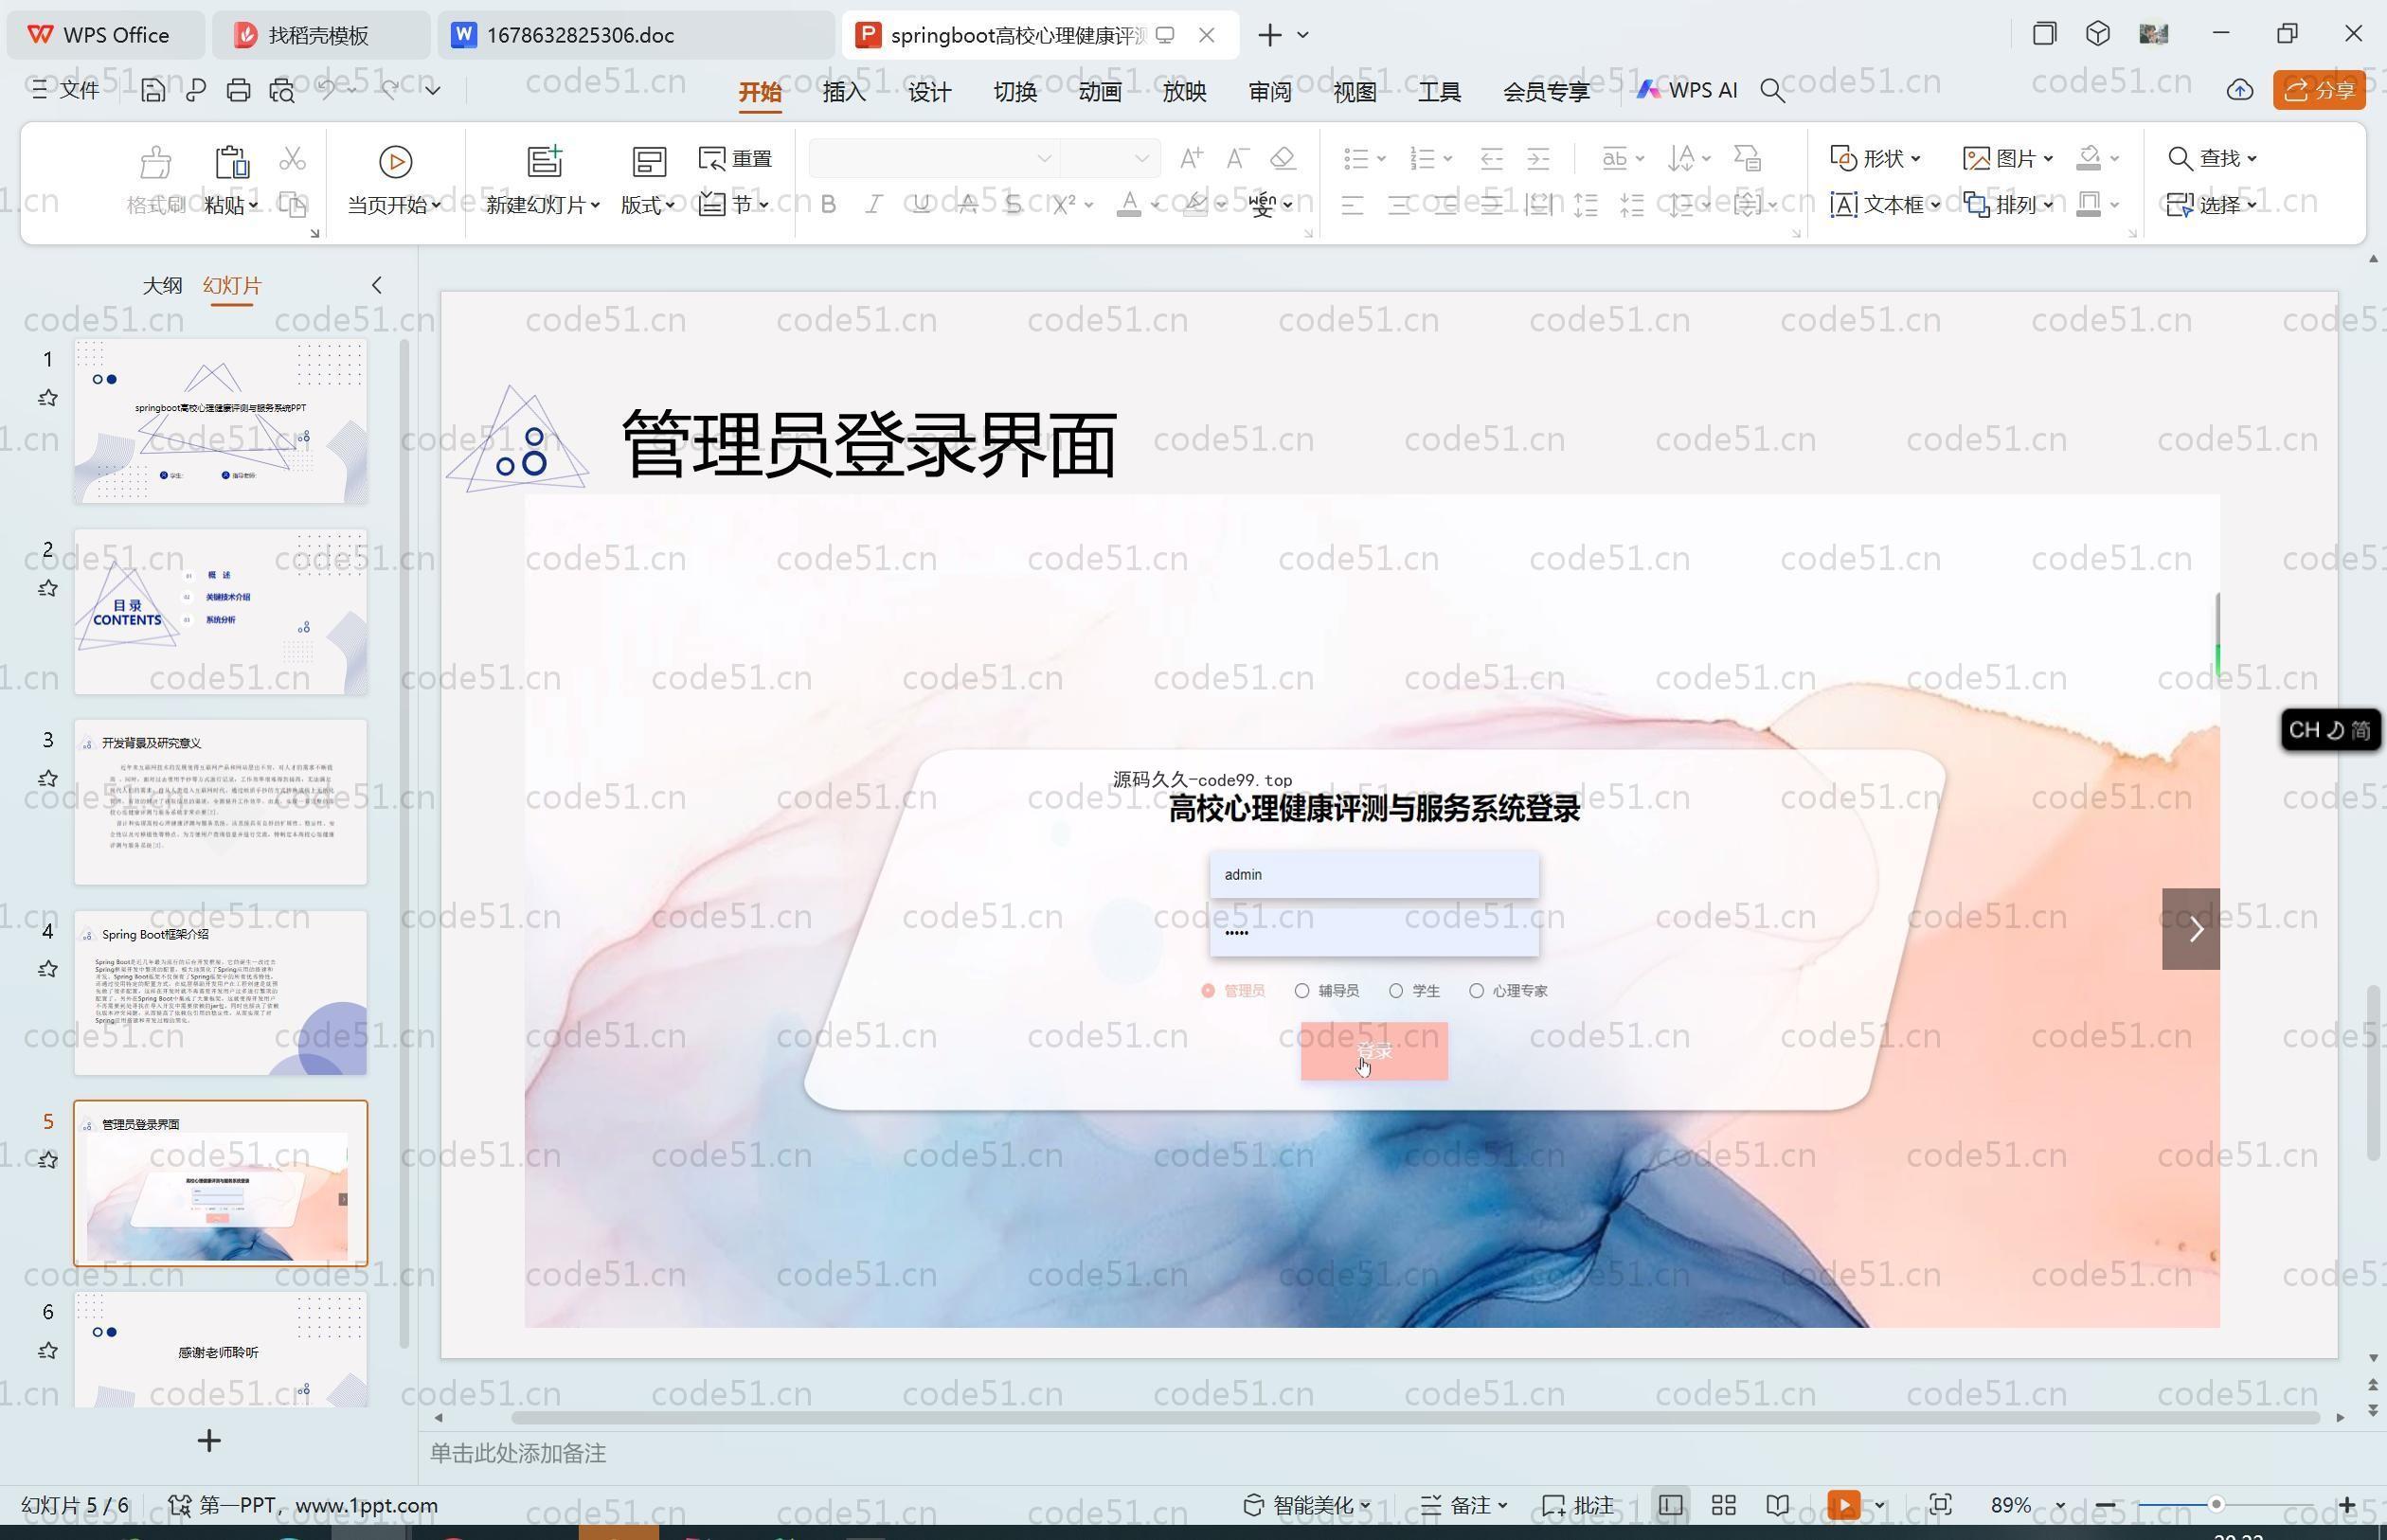Click the text highlight color button
The image size is (2387, 1540).
tap(1195, 205)
